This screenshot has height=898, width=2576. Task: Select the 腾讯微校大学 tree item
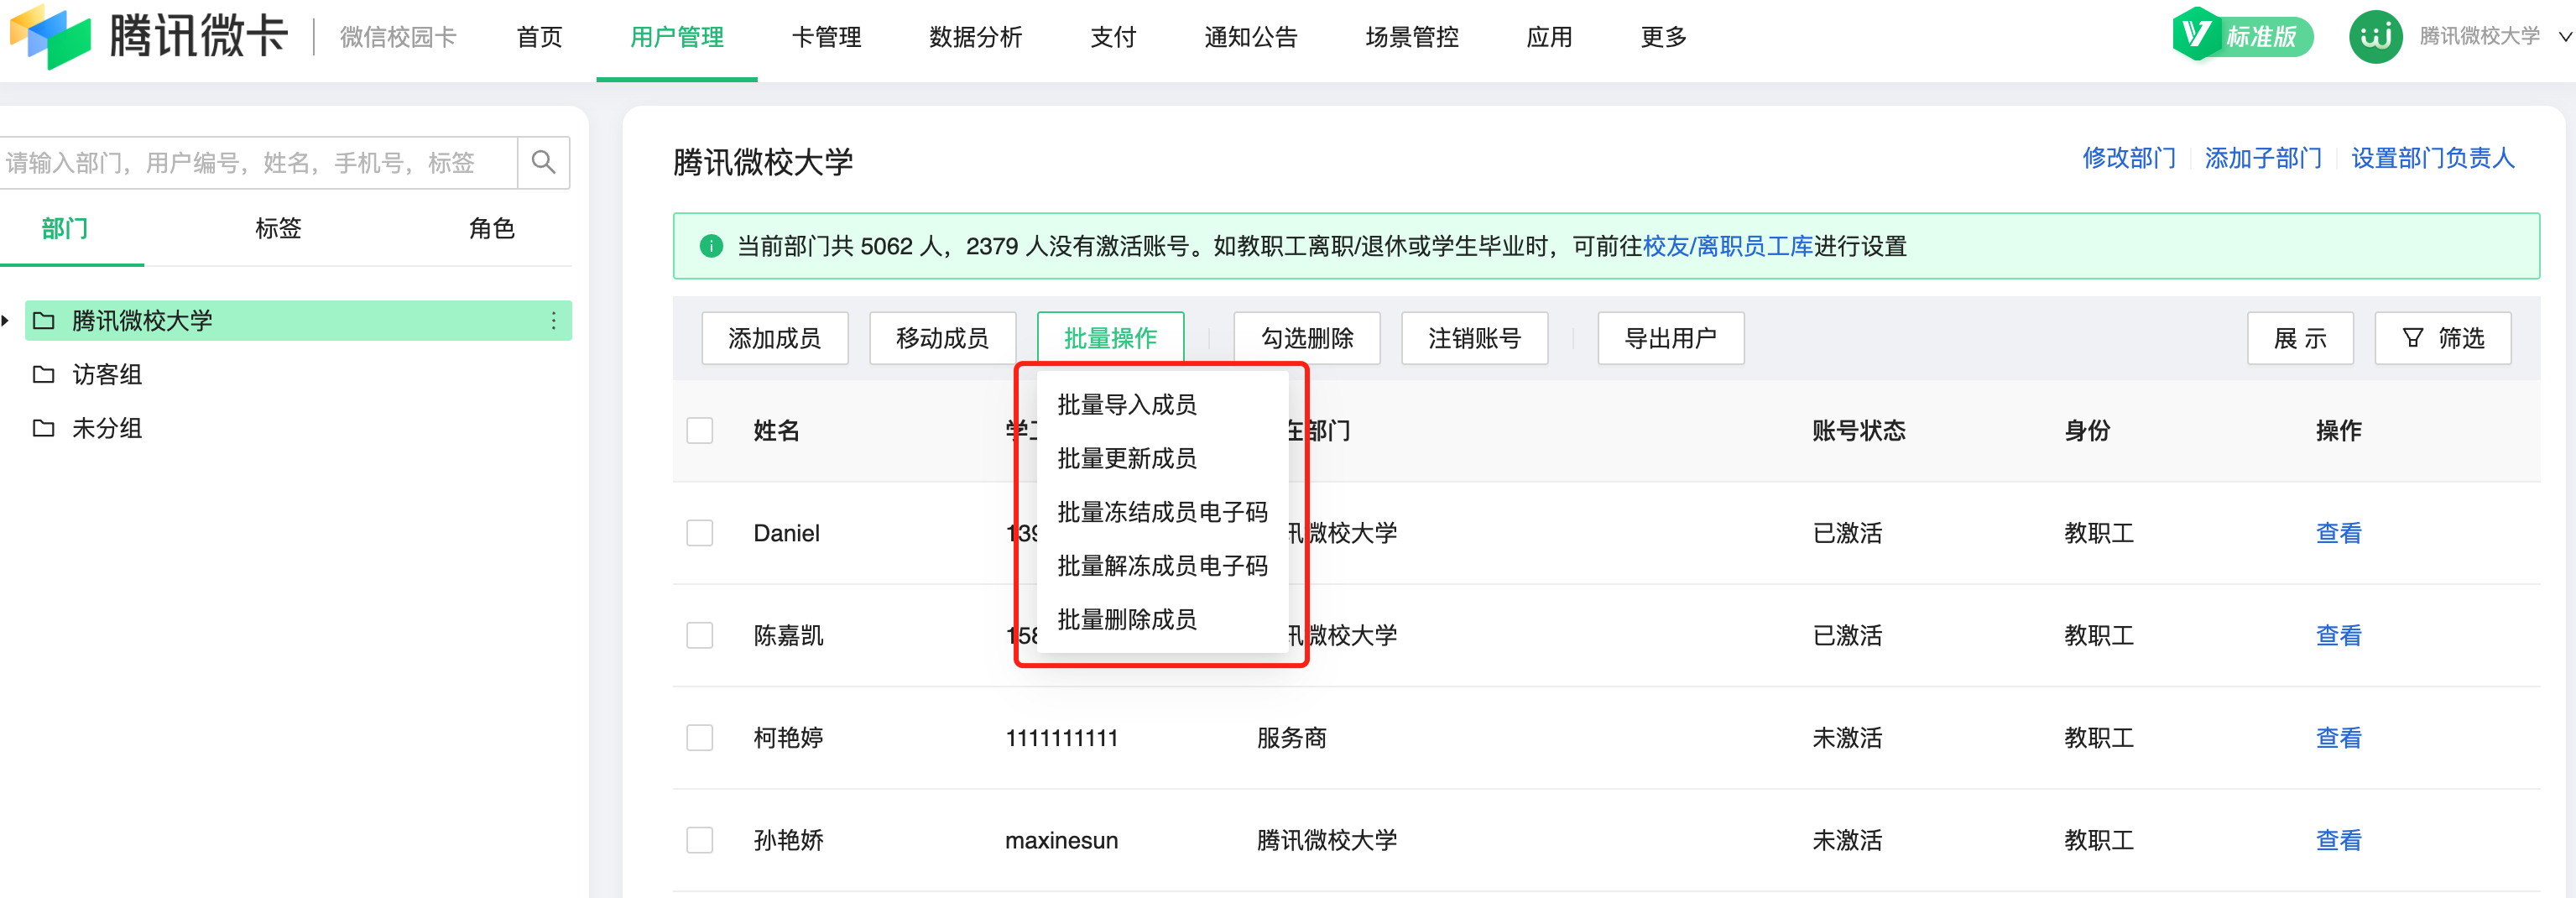(298, 321)
